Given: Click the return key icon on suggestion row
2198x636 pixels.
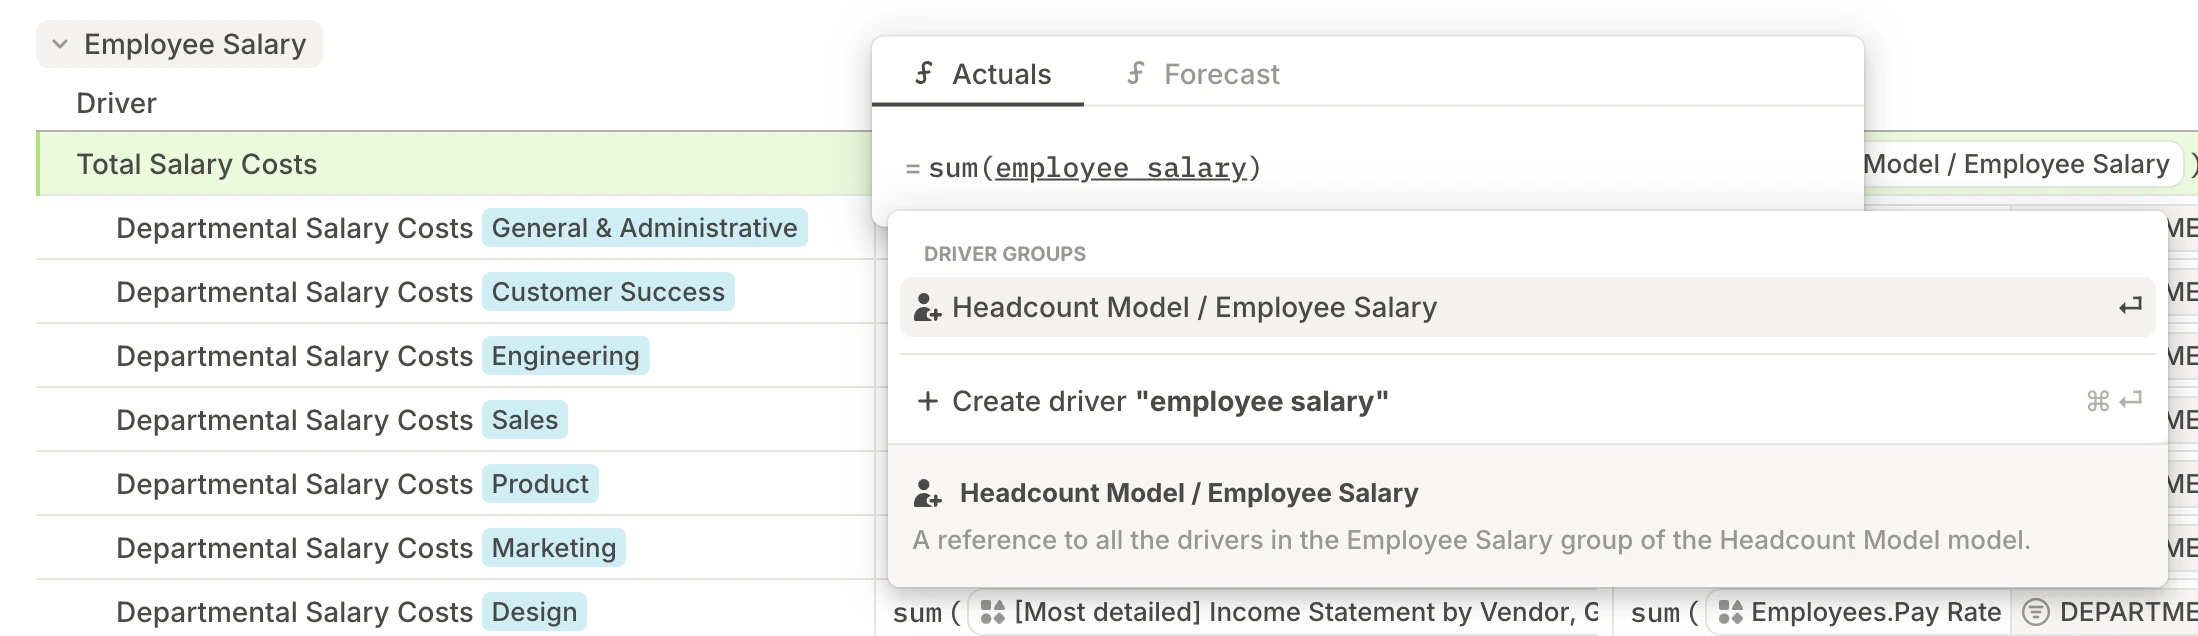Looking at the screenshot, I should coord(2130,306).
